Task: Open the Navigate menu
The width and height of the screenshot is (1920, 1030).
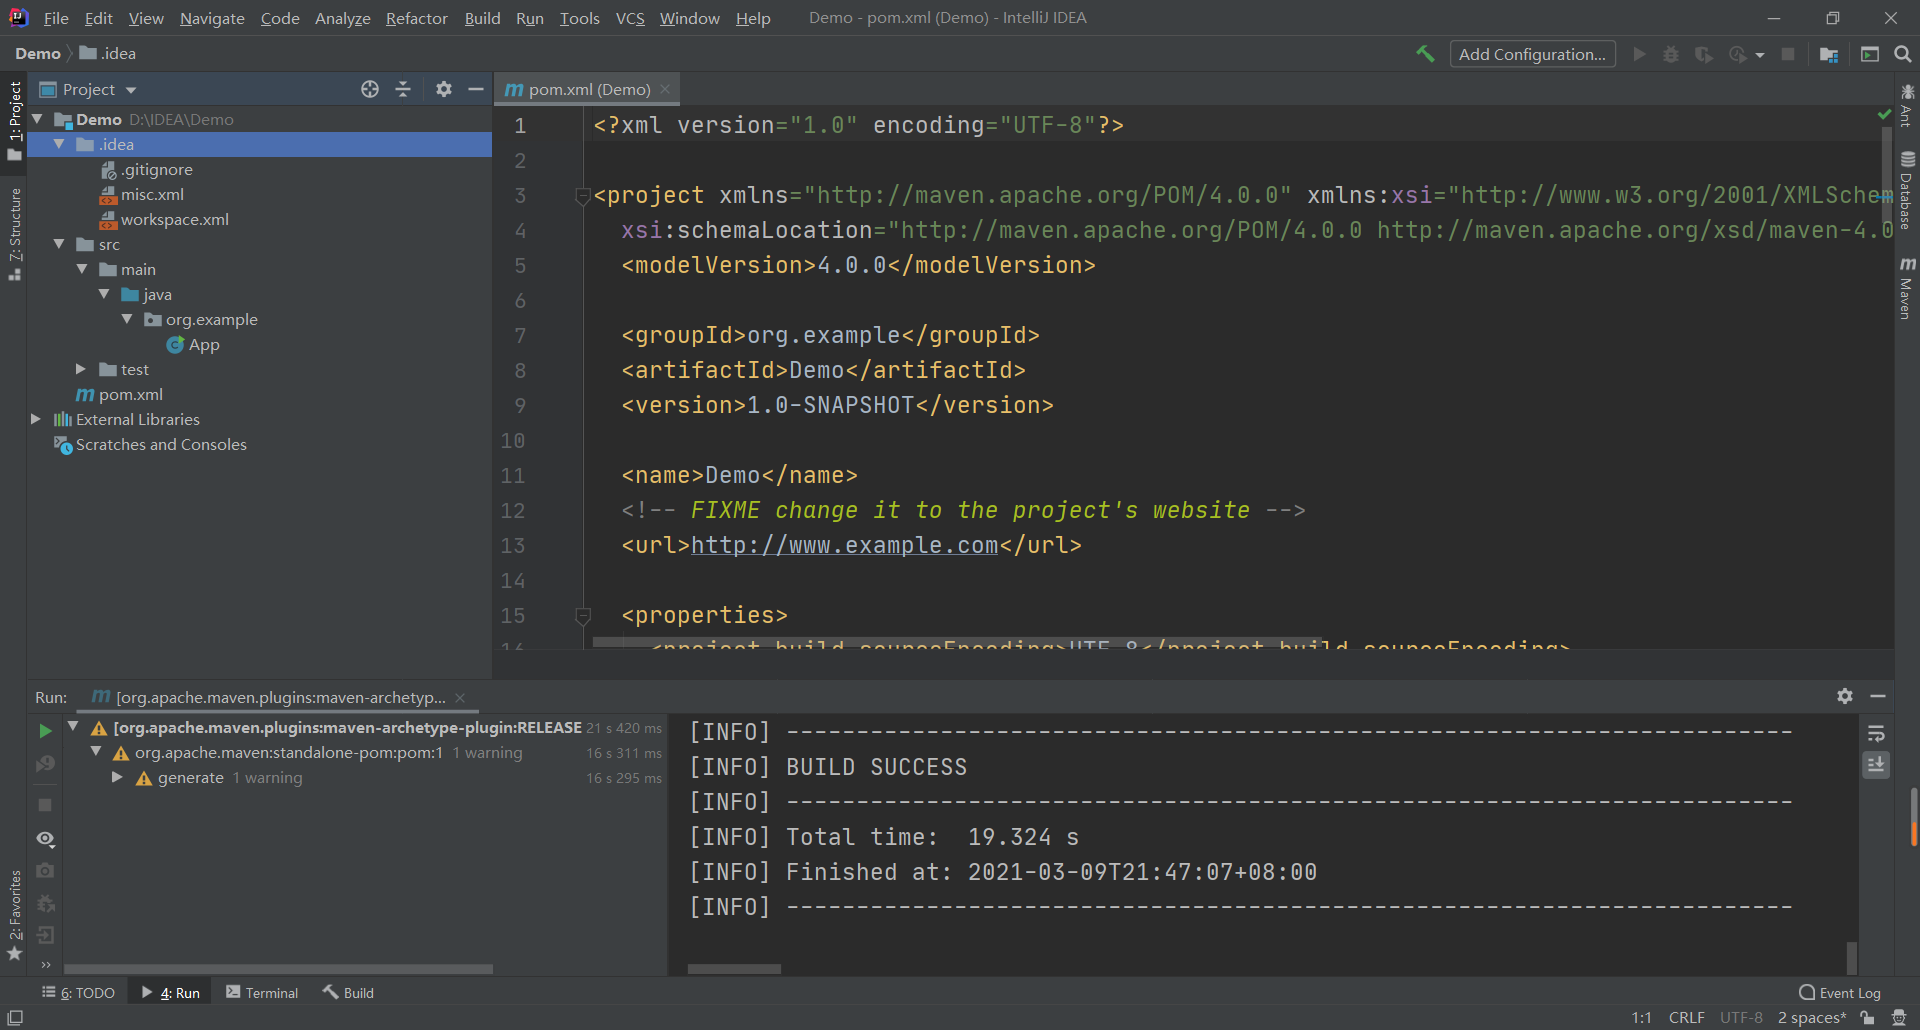Action: (x=212, y=18)
